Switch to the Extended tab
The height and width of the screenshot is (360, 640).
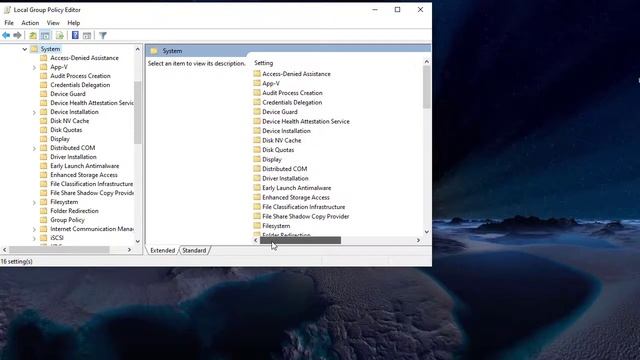pos(162,250)
